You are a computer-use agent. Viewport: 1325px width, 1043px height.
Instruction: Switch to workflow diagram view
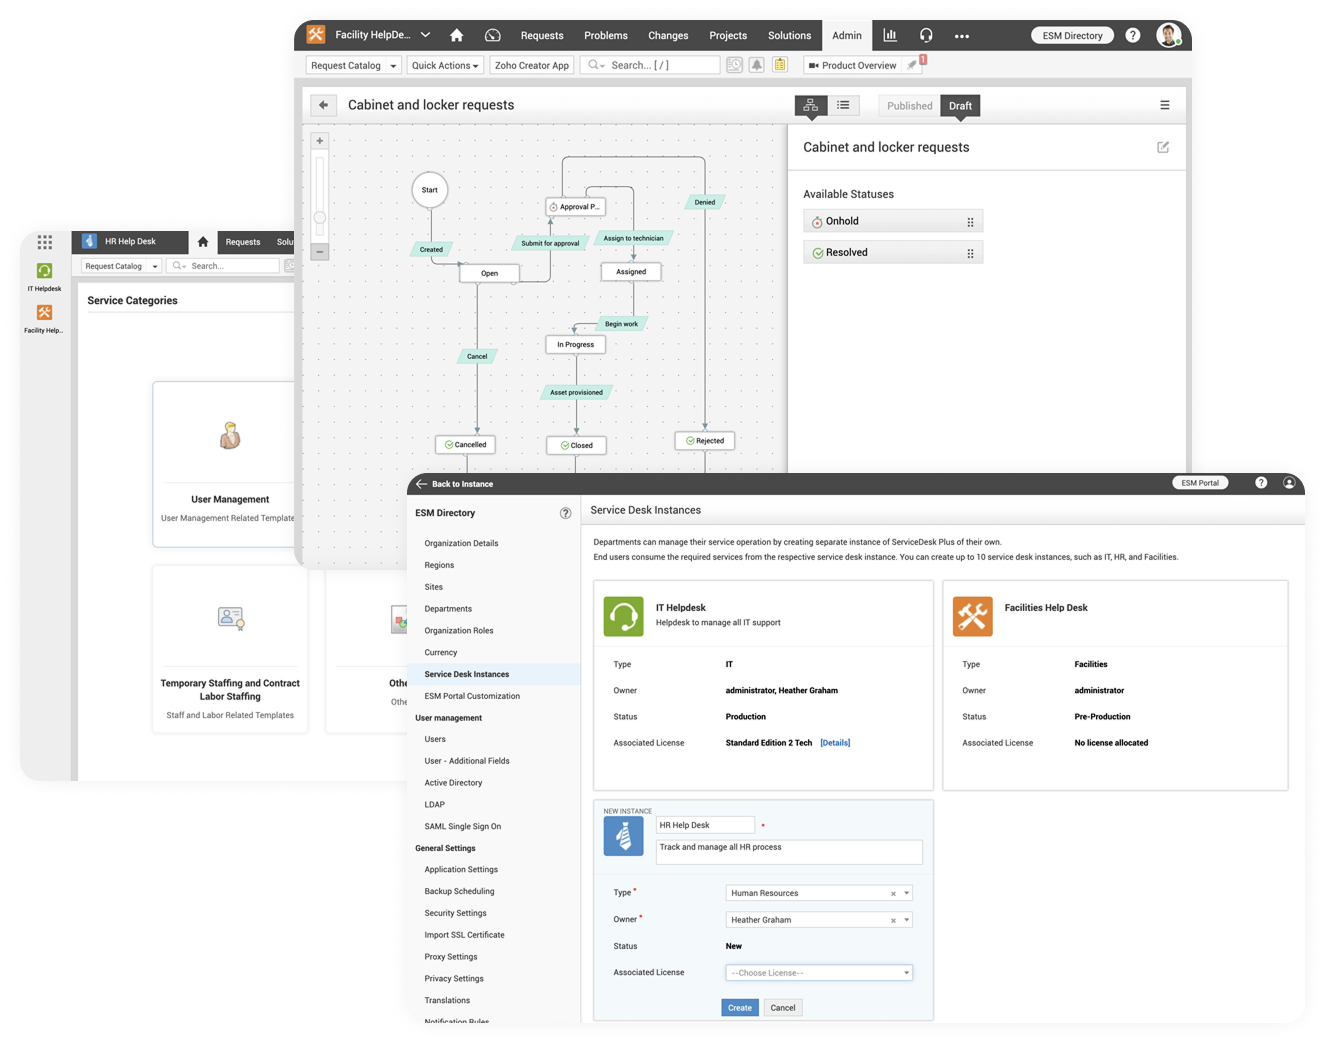(810, 105)
